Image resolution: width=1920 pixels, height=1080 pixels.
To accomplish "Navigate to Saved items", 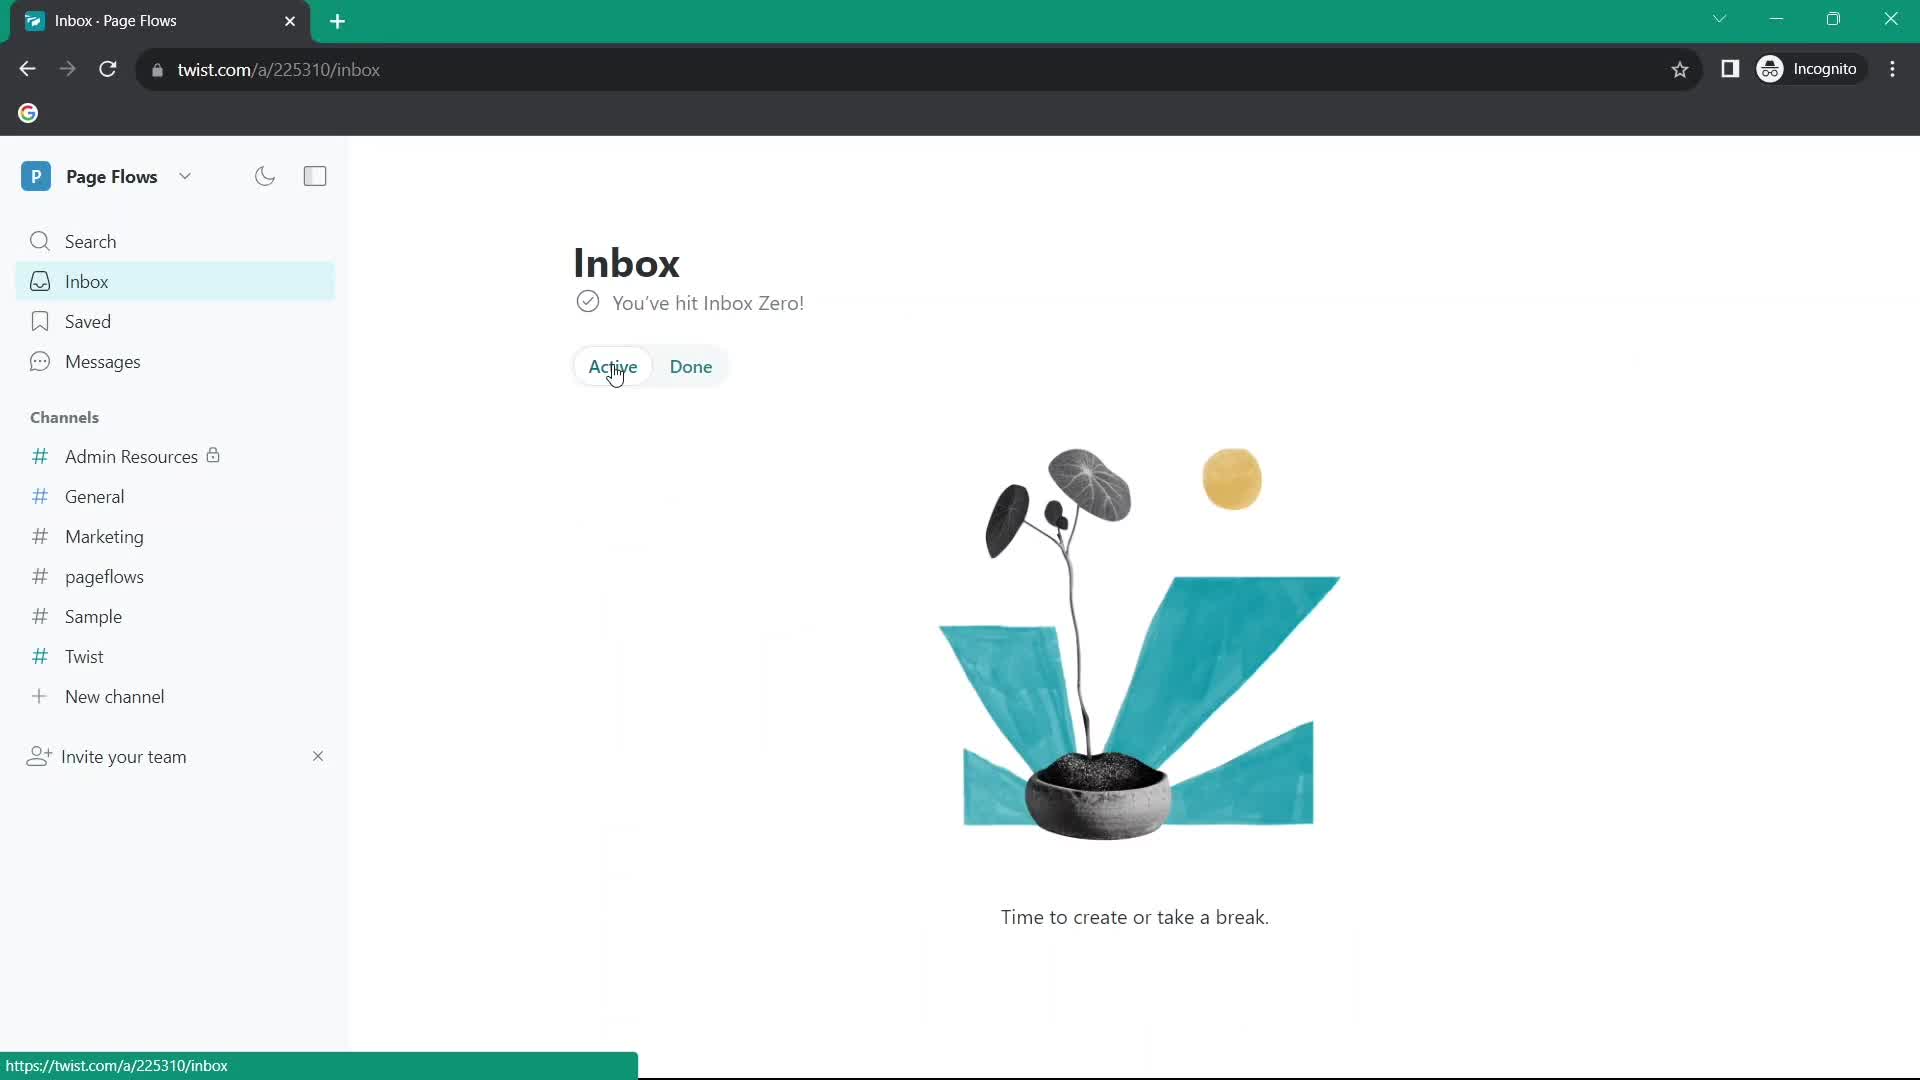I will click(87, 320).
